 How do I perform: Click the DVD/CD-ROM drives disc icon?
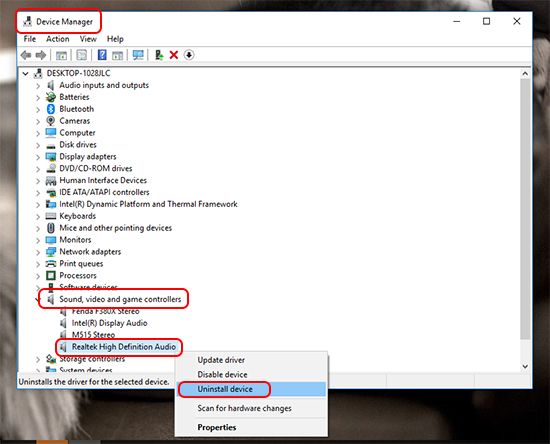[x=51, y=168]
